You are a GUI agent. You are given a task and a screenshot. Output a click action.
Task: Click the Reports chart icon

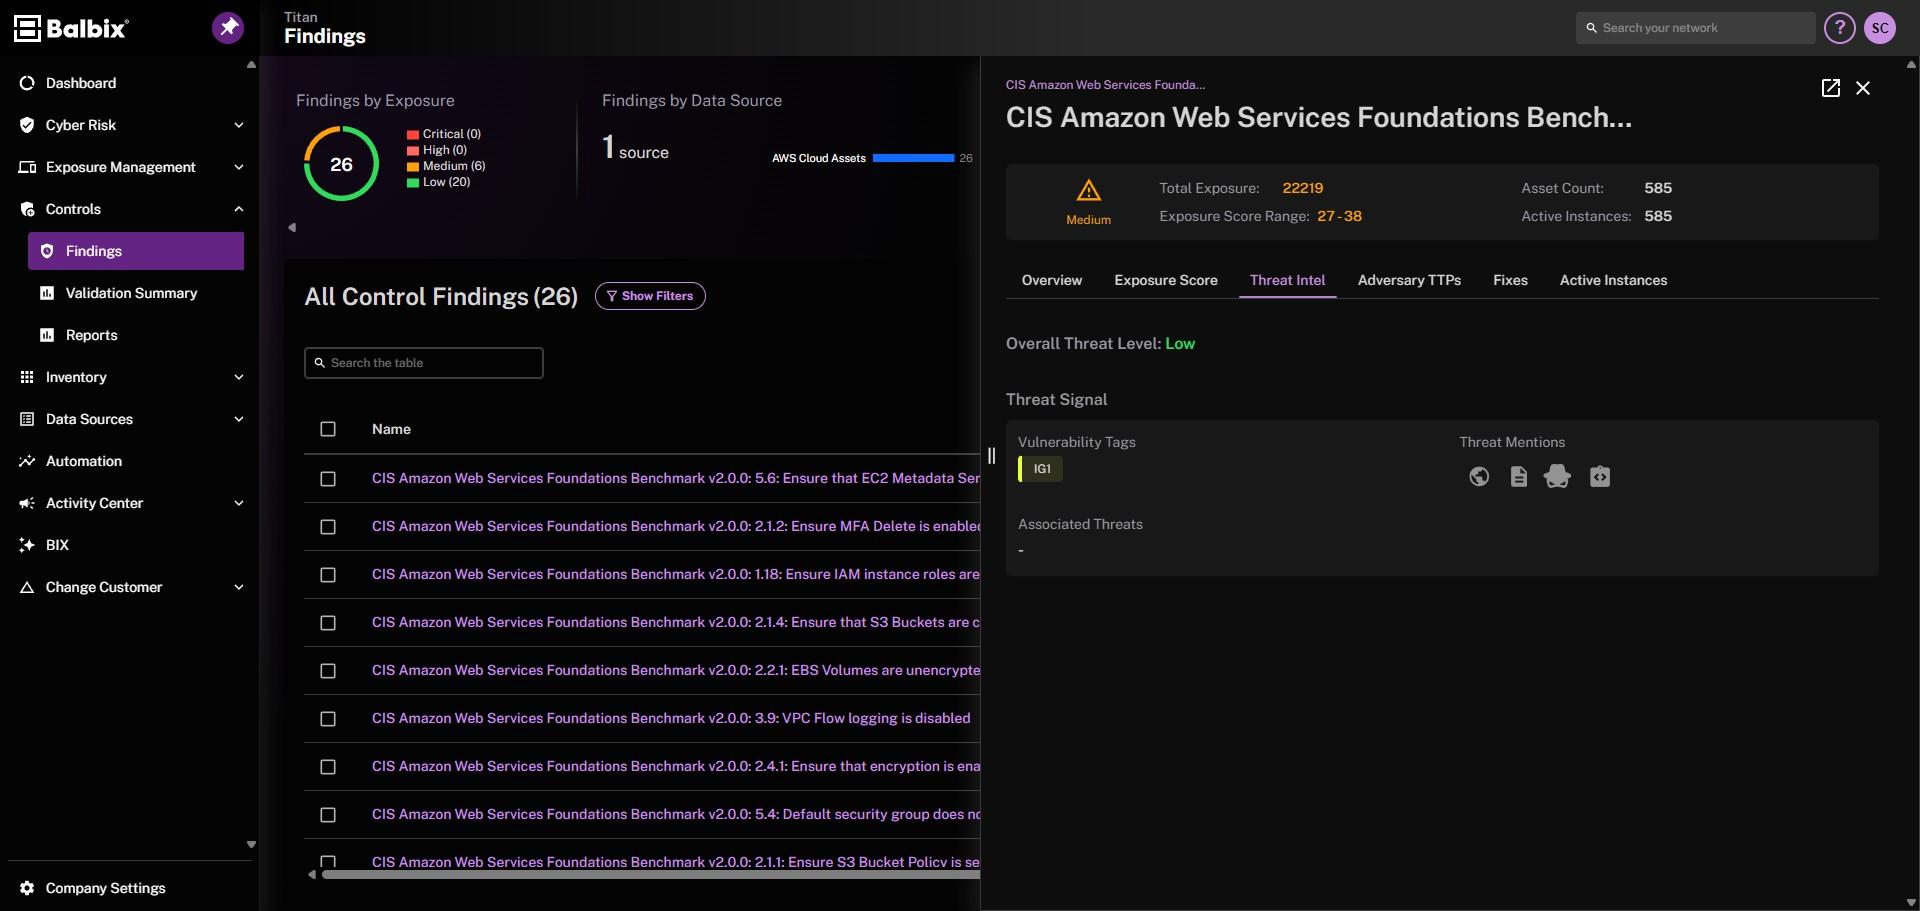pos(47,335)
